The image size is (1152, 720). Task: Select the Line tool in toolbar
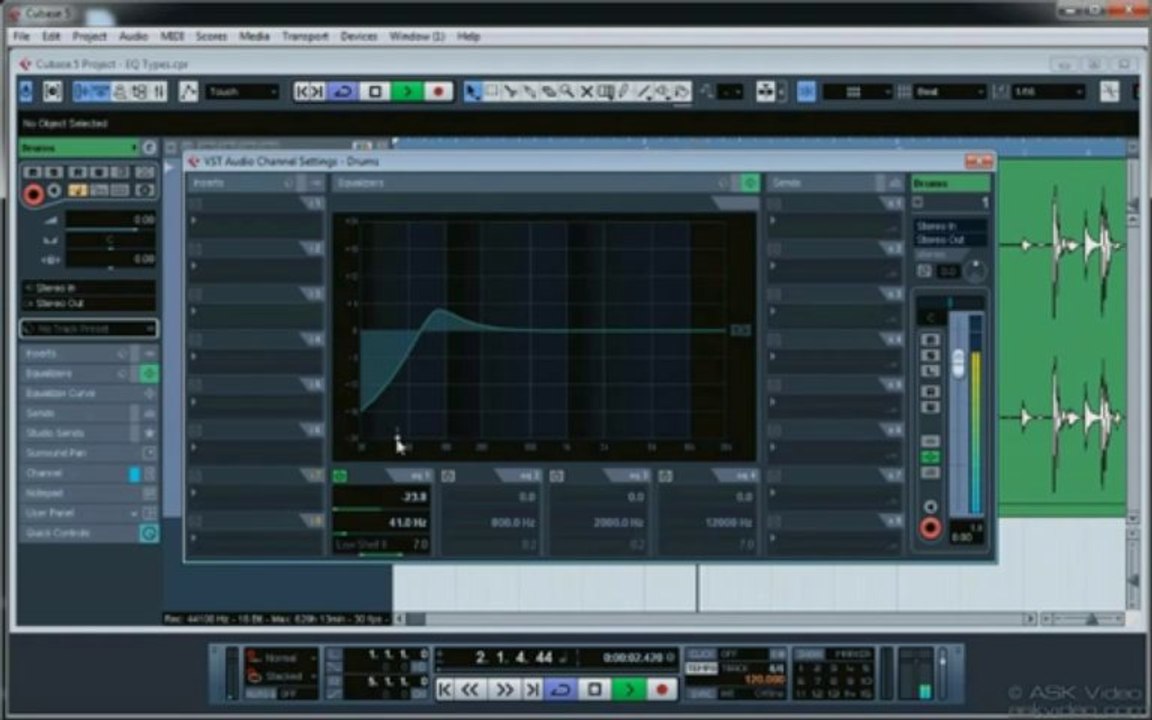click(x=644, y=91)
